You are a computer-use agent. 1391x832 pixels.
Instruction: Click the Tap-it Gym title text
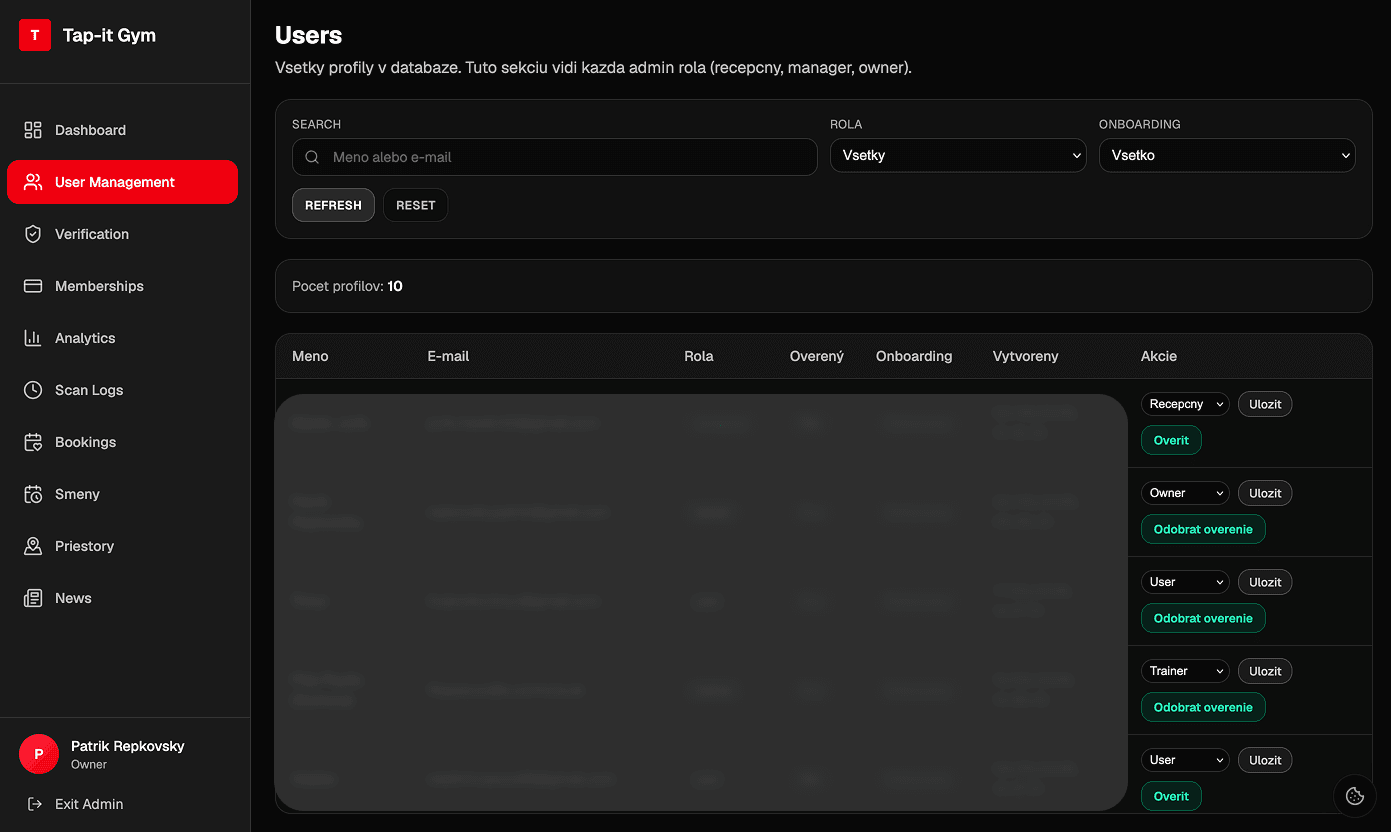click(109, 35)
